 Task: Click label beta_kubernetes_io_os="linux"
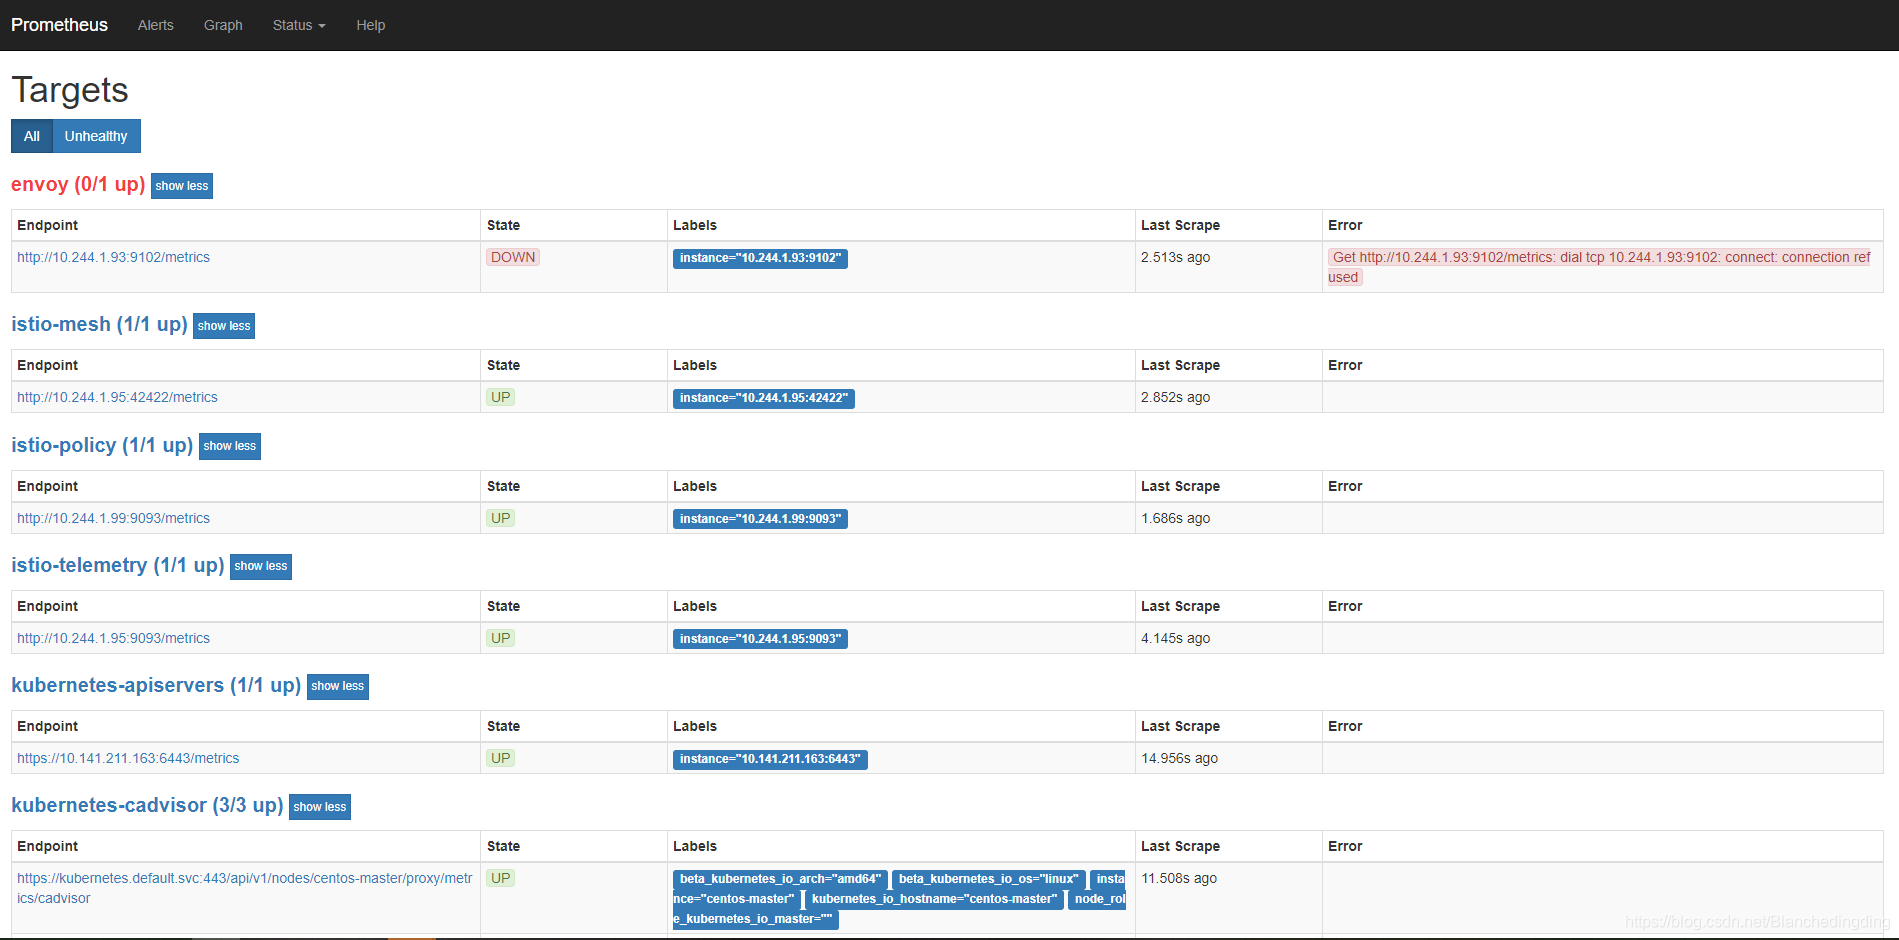(x=988, y=879)
